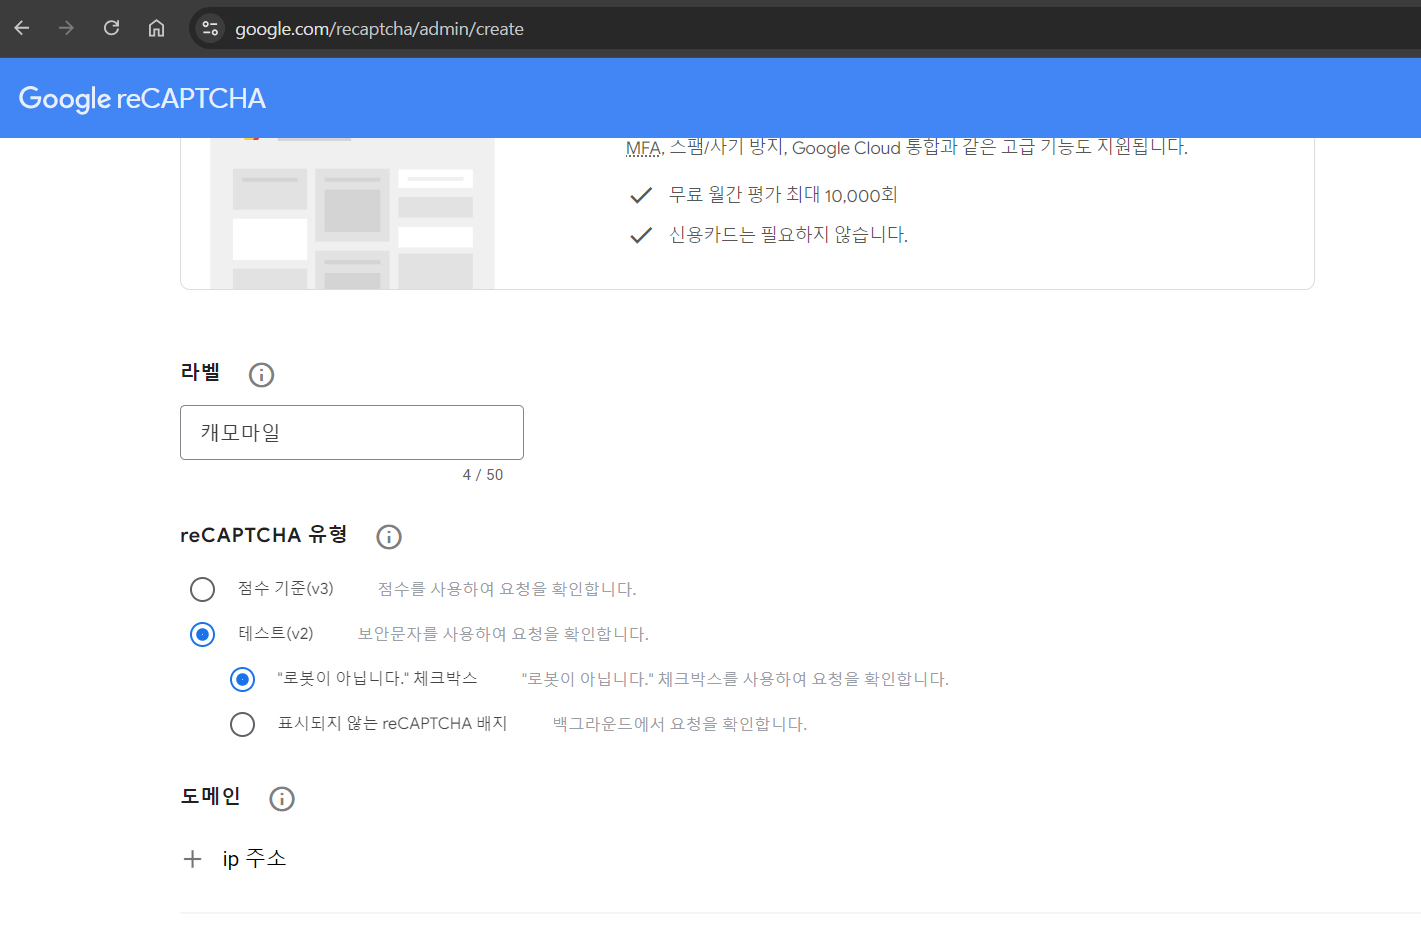This screenshot has height=926, width=1421.
Task: Click the plus icon to add domain
Action: coord(193,859)
